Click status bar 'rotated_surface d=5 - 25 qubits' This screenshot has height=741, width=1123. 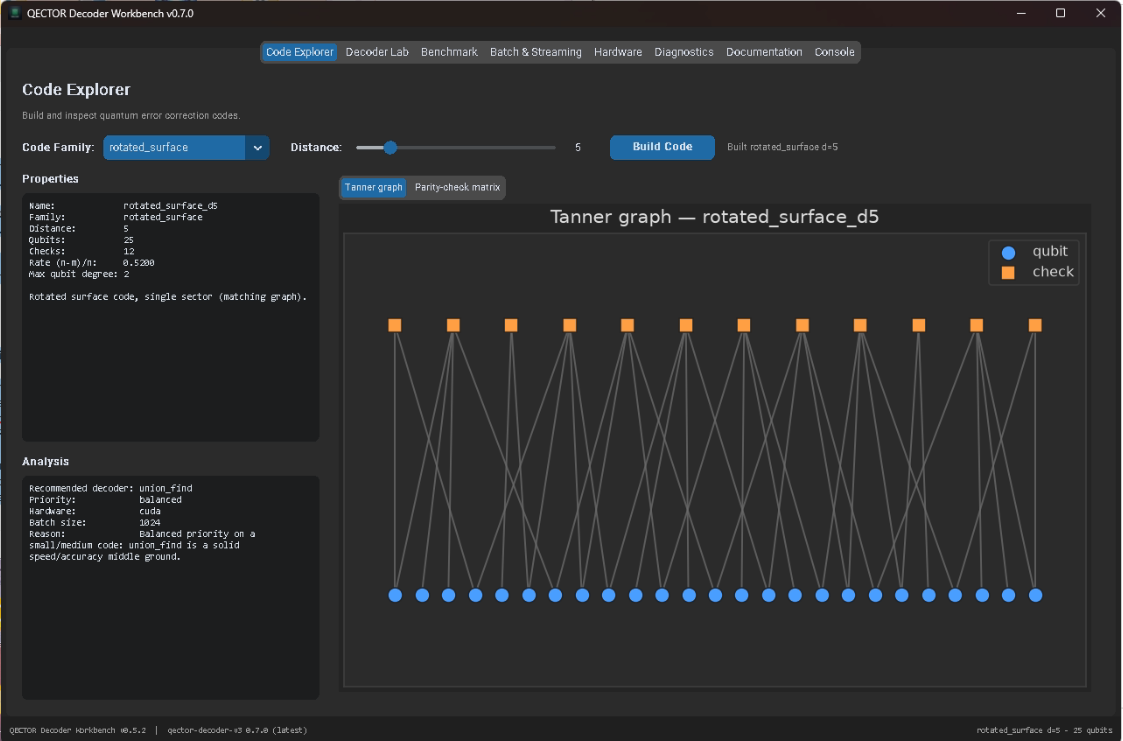tap(1044, 730)
